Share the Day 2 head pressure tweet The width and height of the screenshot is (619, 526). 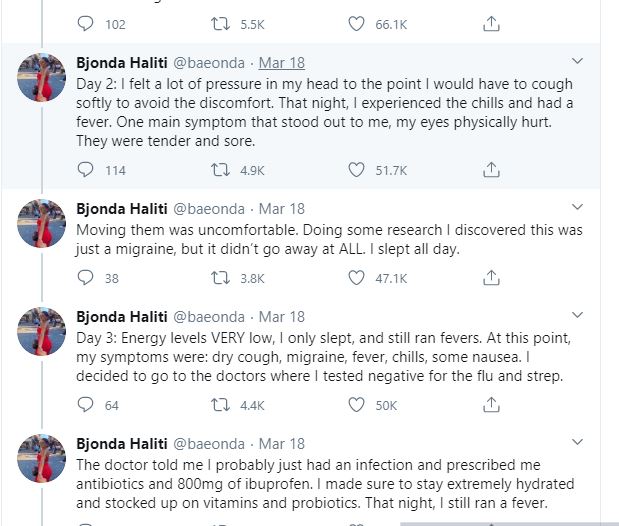pos(491,169)
